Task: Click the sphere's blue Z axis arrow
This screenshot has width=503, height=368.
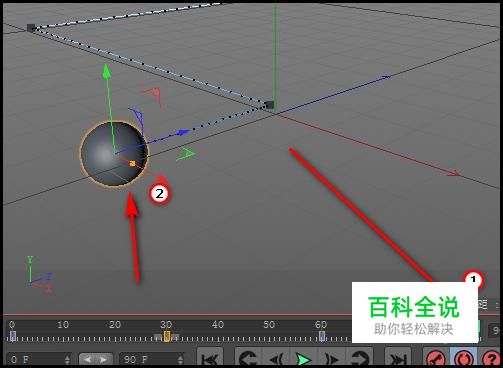Action: tap(183, 132)
